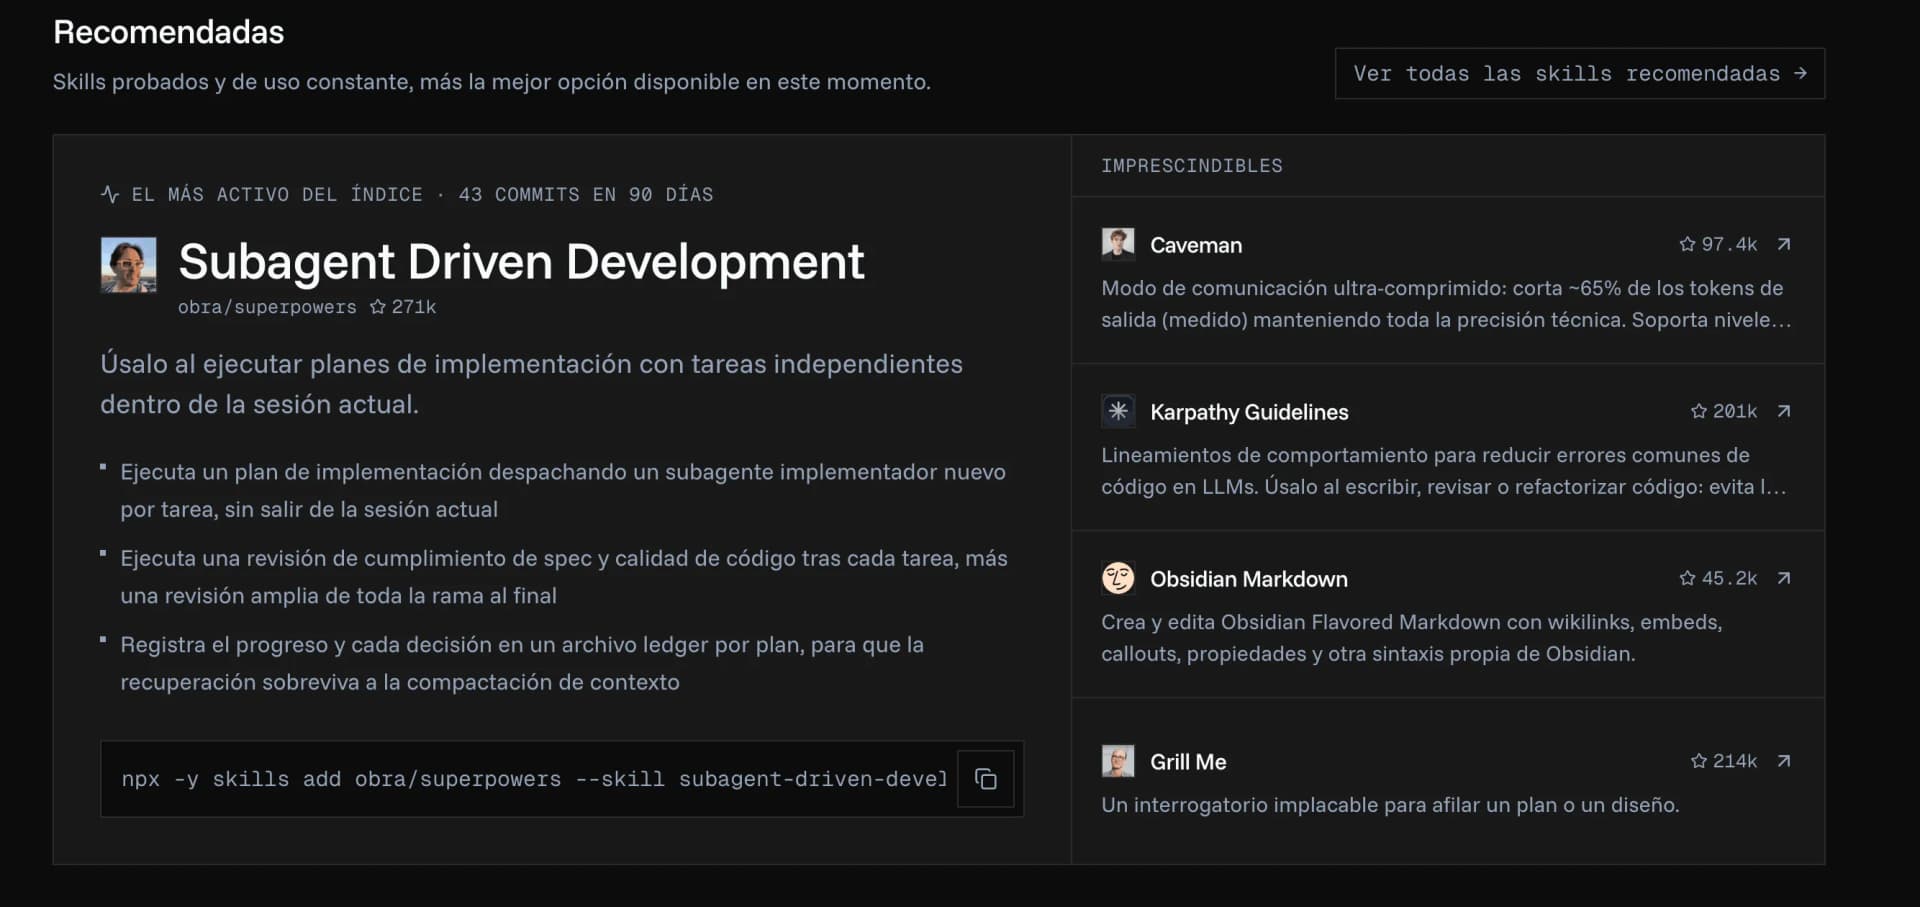Open Obsidian Markdown external link arrow
The width and height of the screenshot is (1920, 907).
(x=1783, y=578)
